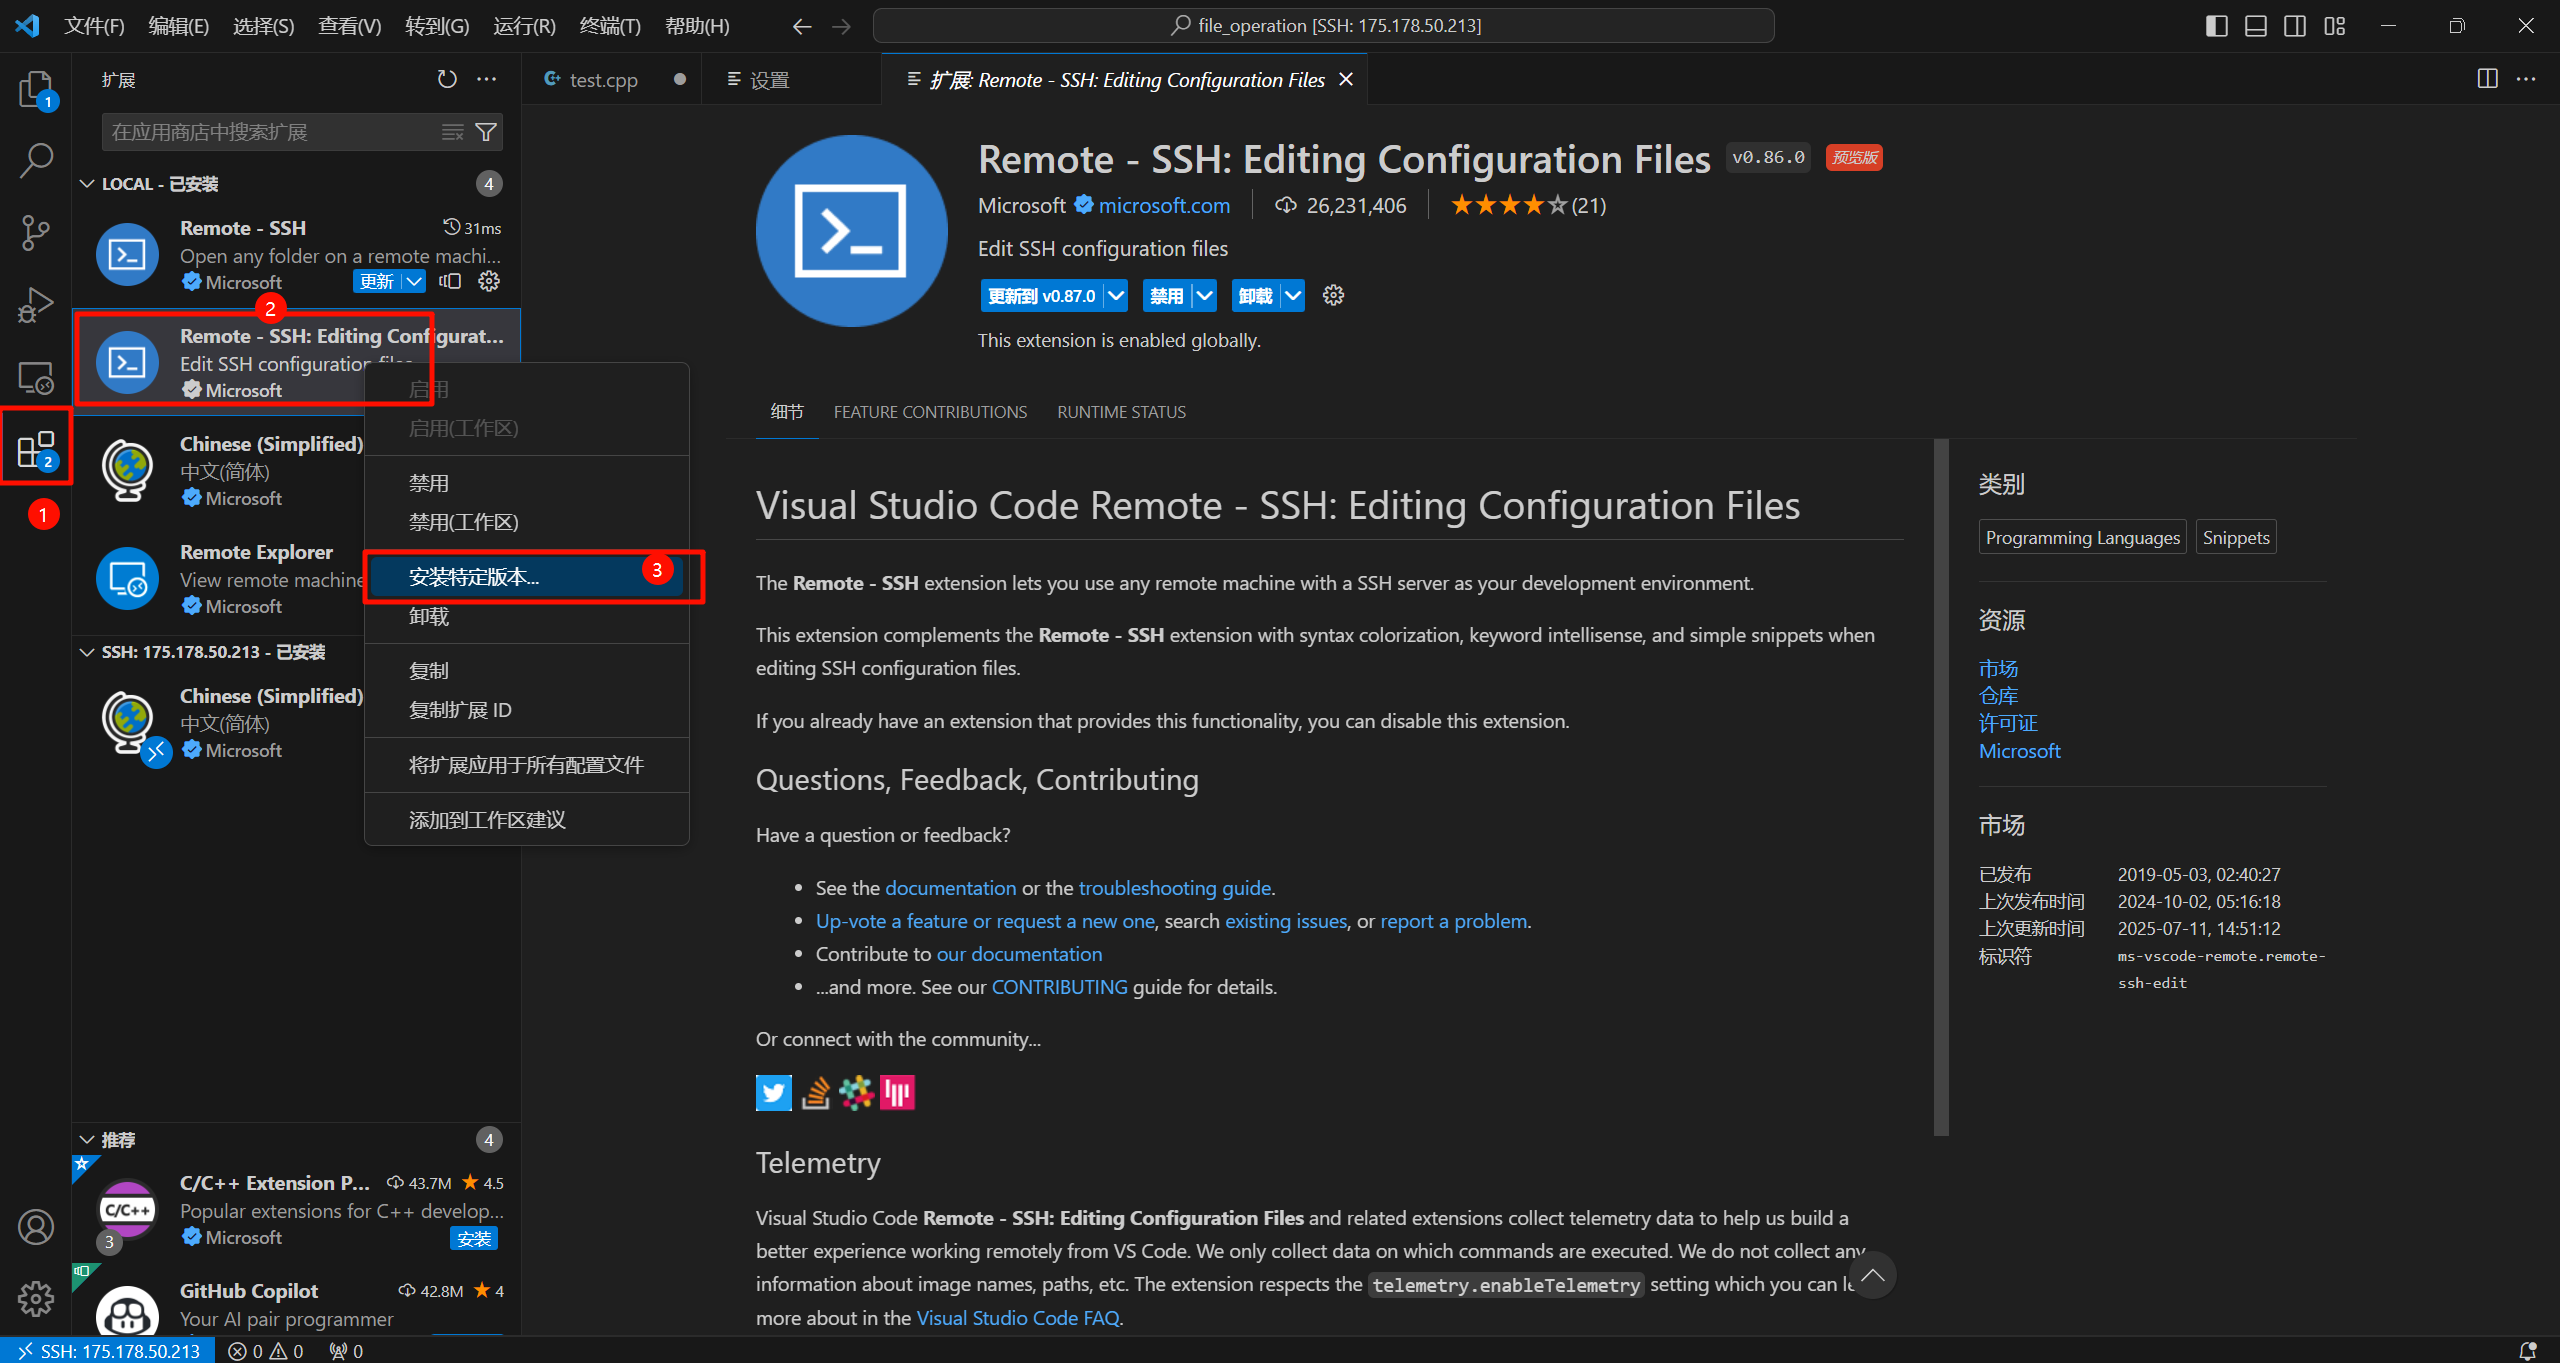Click 更新到 v0.87.0 button
Screen dimensions: 2560x1363
click(1042, 296)
